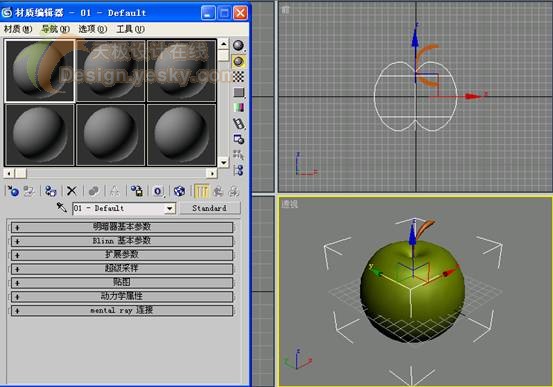
Task: Toggle the Show End Result button
Action: 201,191
